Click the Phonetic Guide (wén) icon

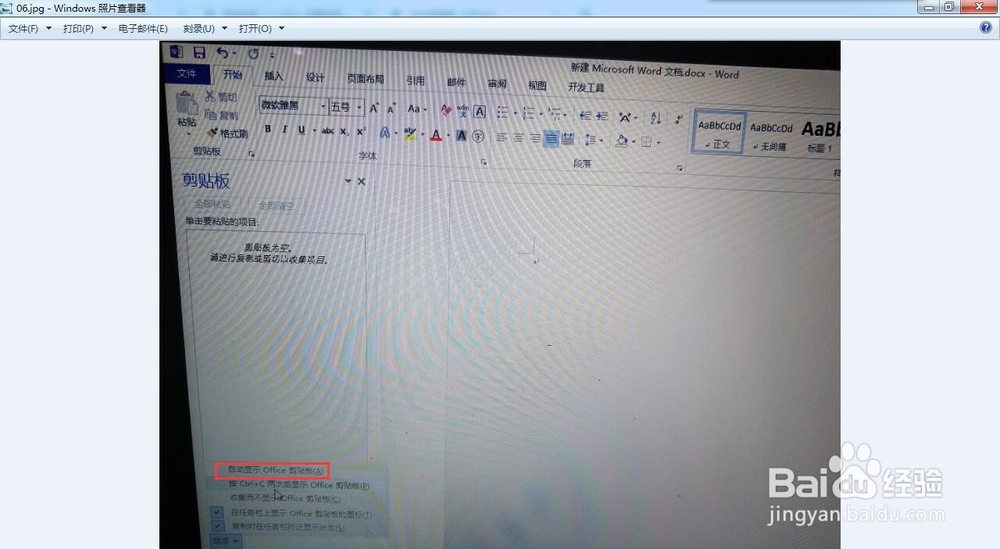click(462, 111)
